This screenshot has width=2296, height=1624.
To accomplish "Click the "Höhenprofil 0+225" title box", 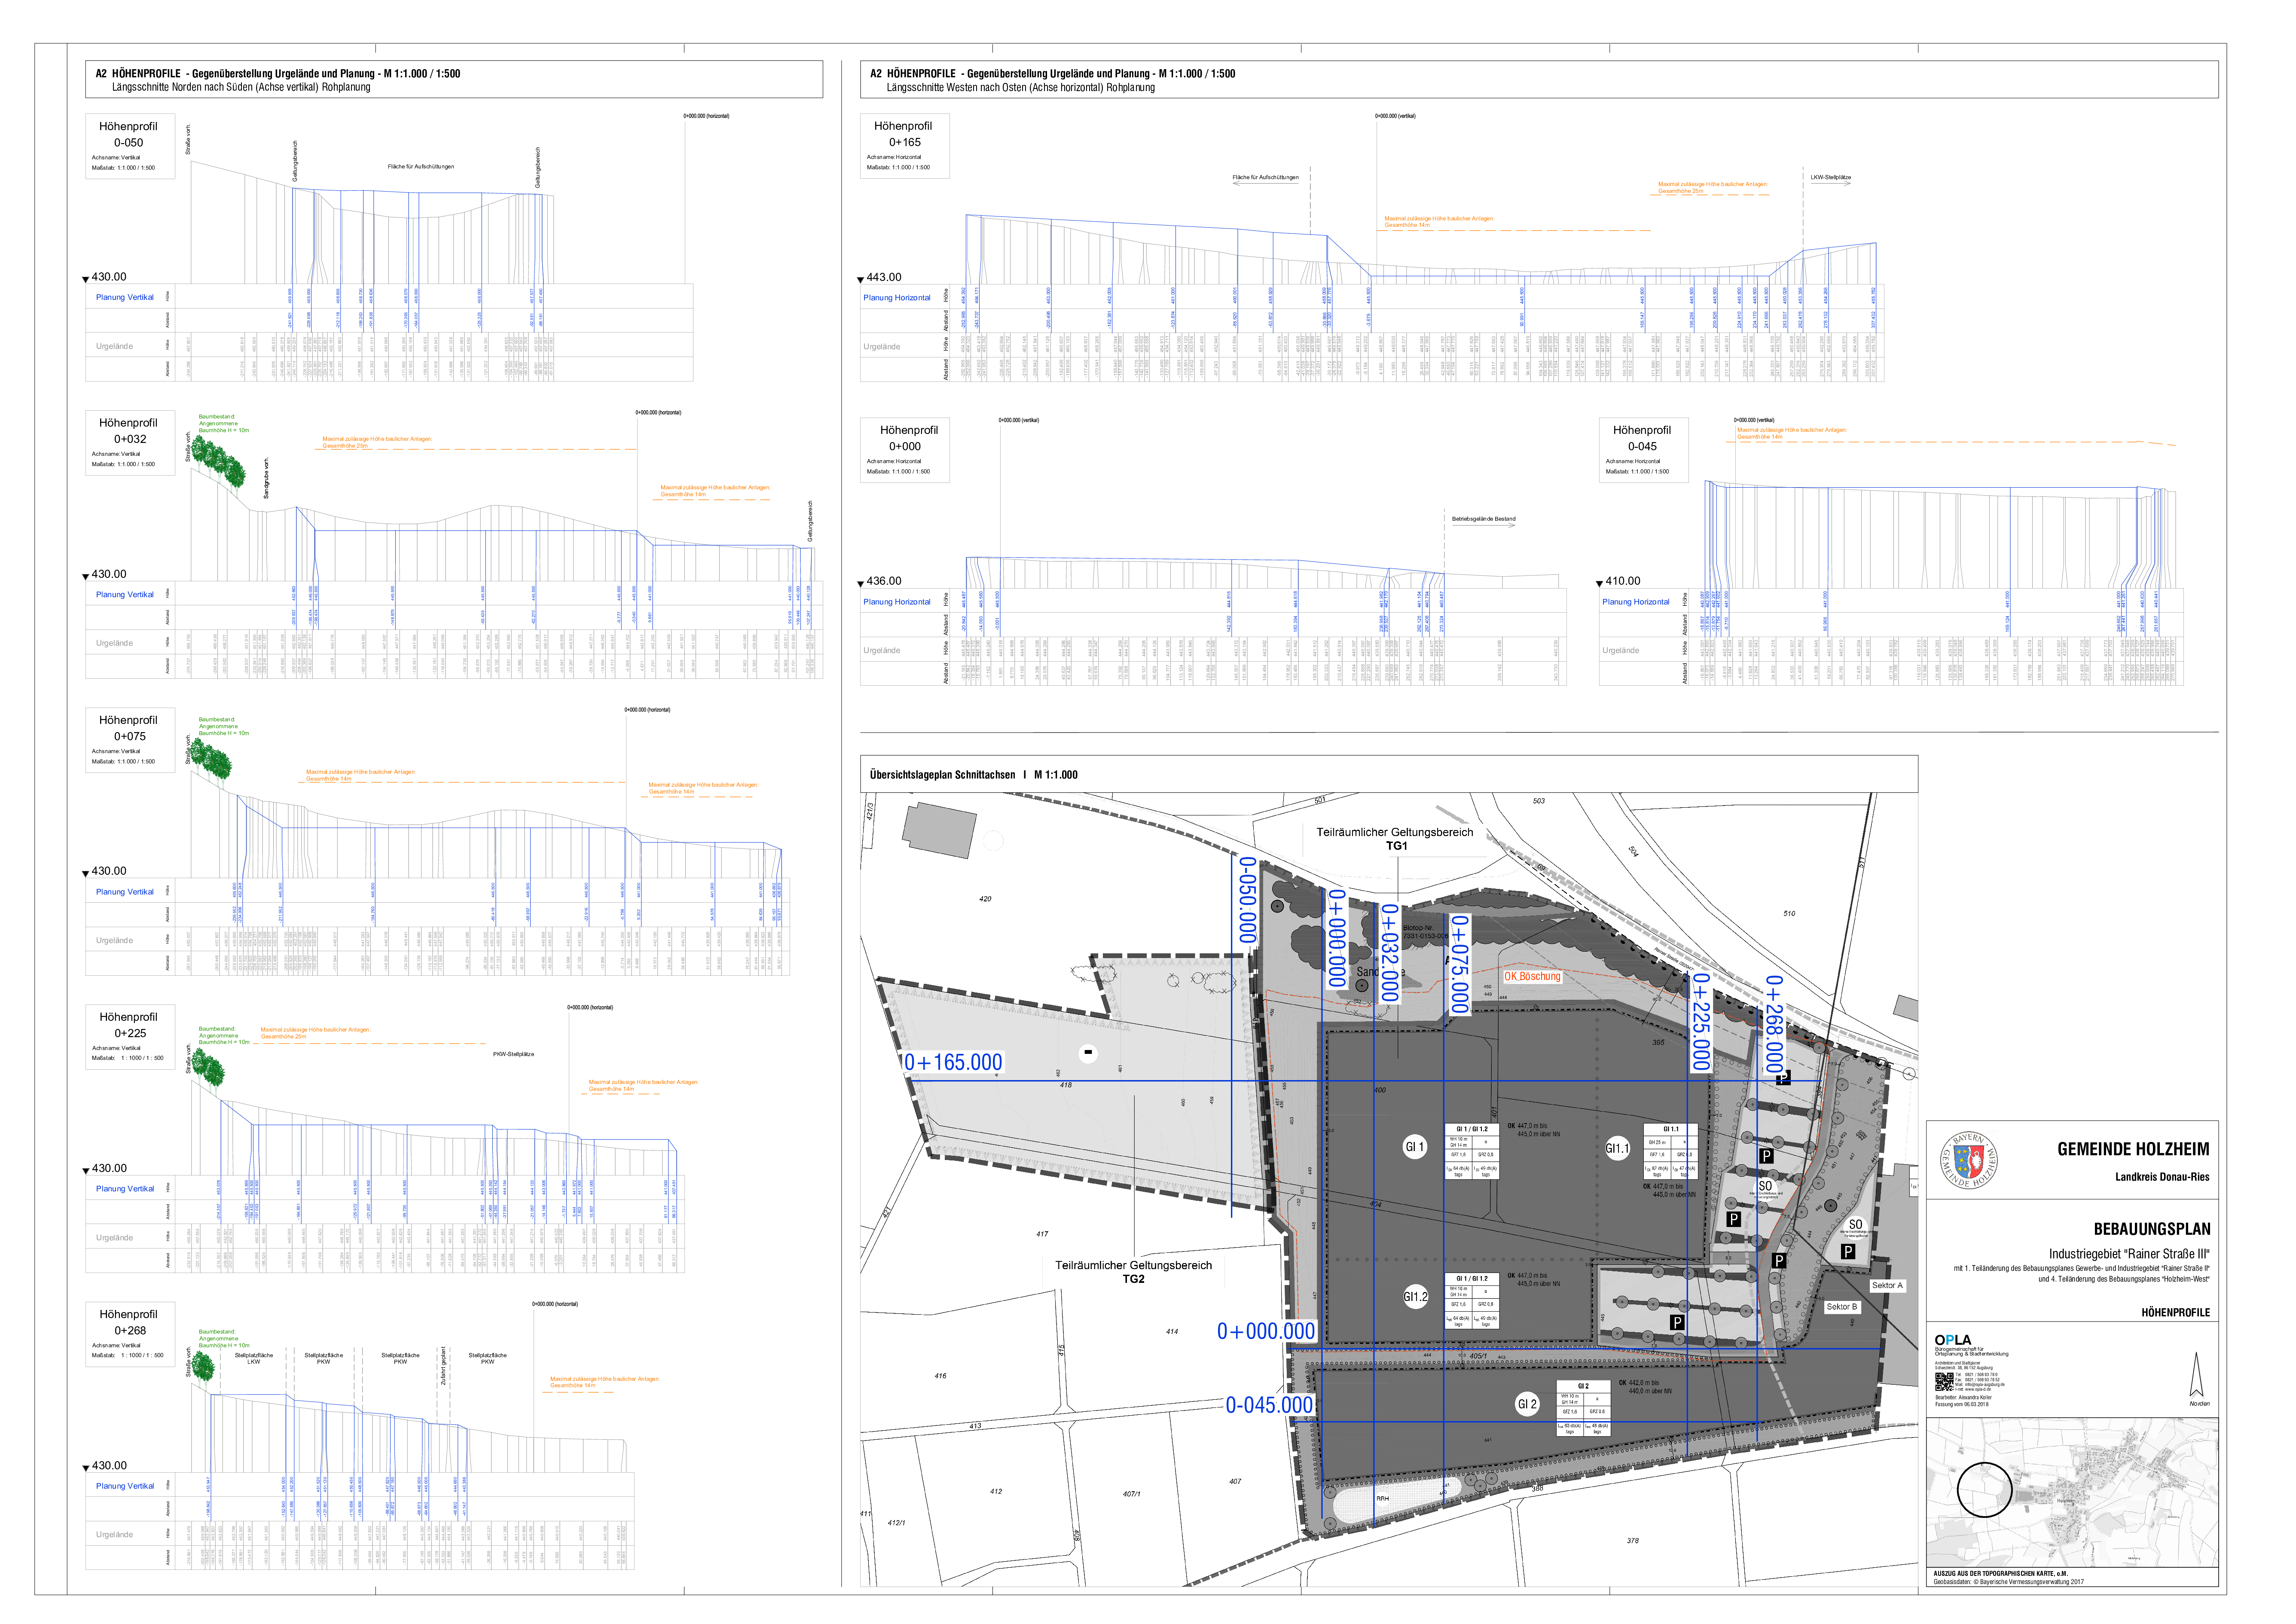I will click(130, 1037).
